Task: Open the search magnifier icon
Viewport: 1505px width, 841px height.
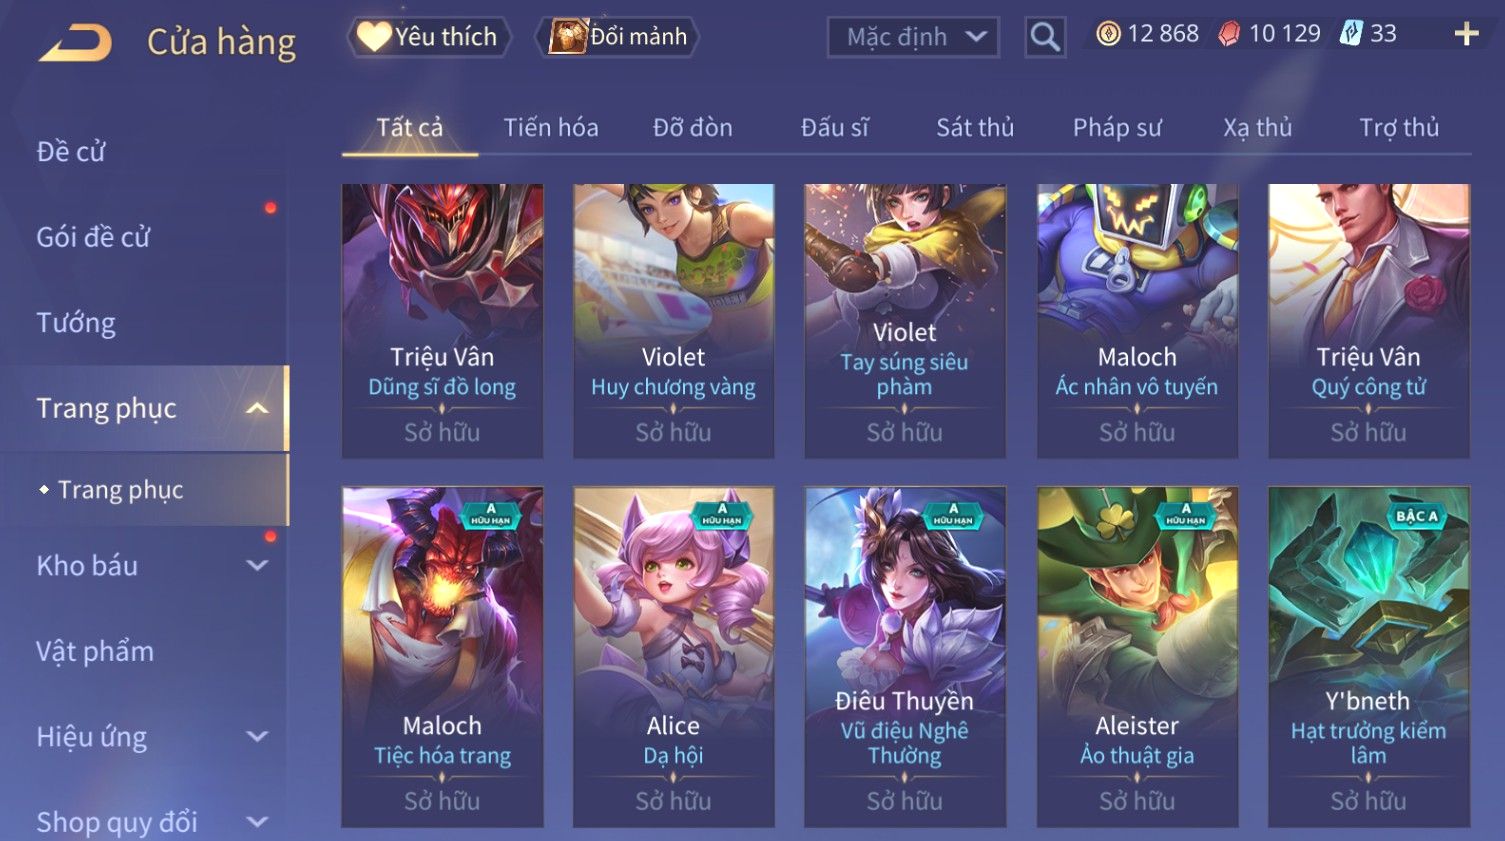Action: 1045,38
